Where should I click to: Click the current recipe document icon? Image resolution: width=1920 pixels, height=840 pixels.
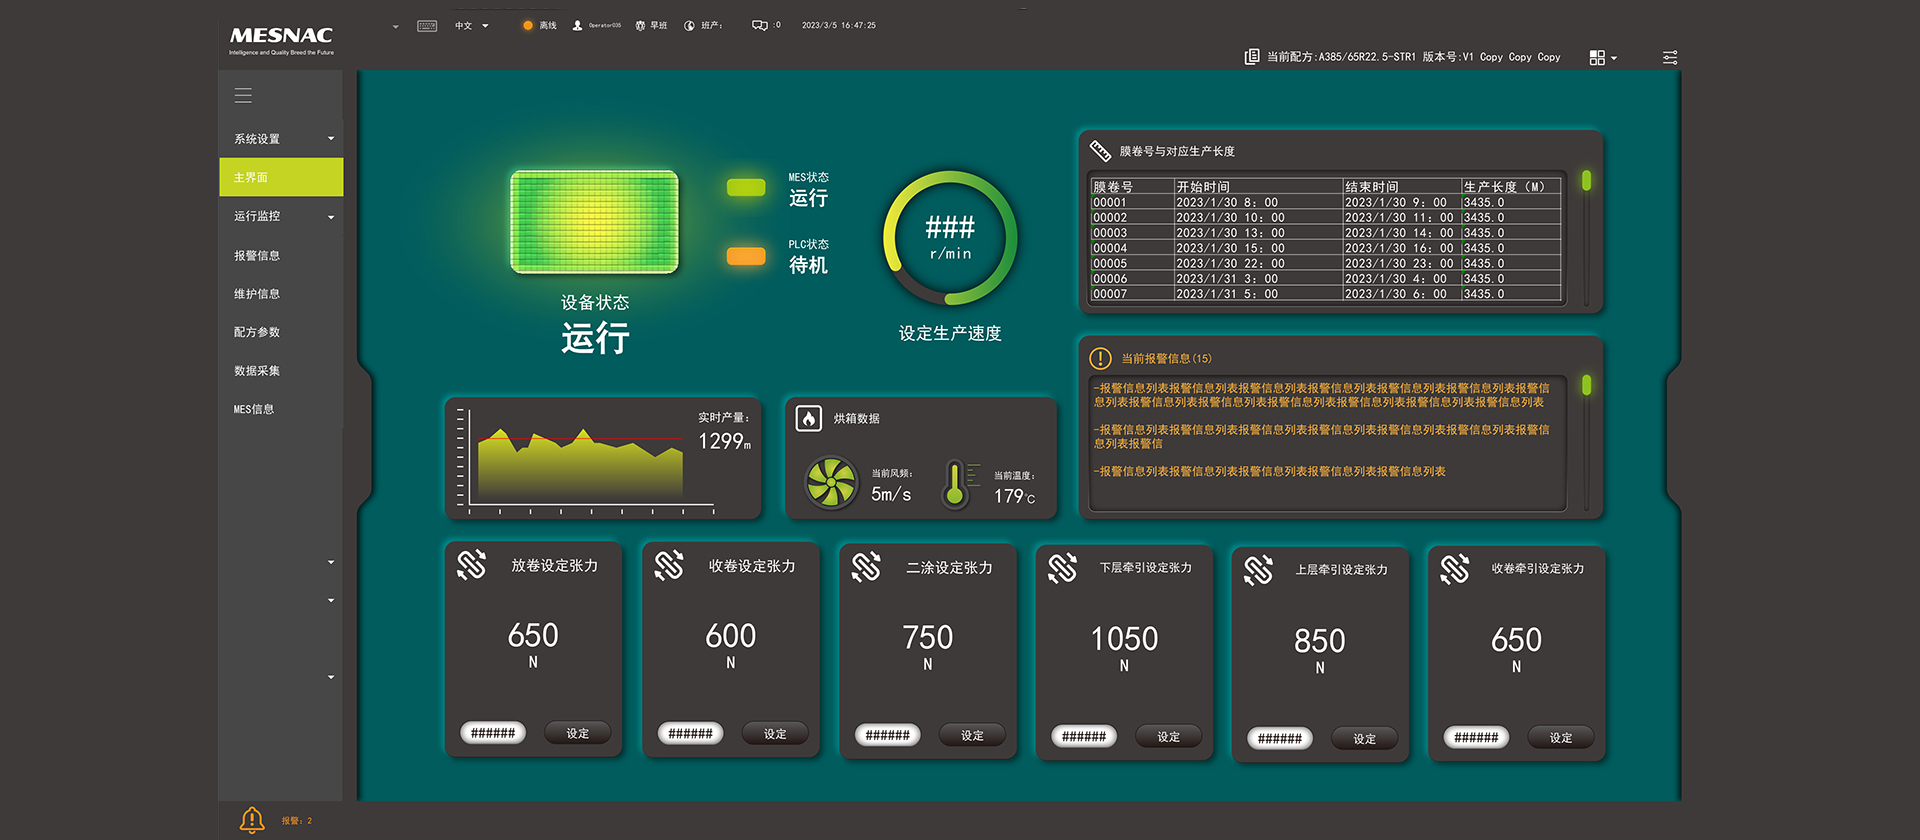pos(1251,57)
